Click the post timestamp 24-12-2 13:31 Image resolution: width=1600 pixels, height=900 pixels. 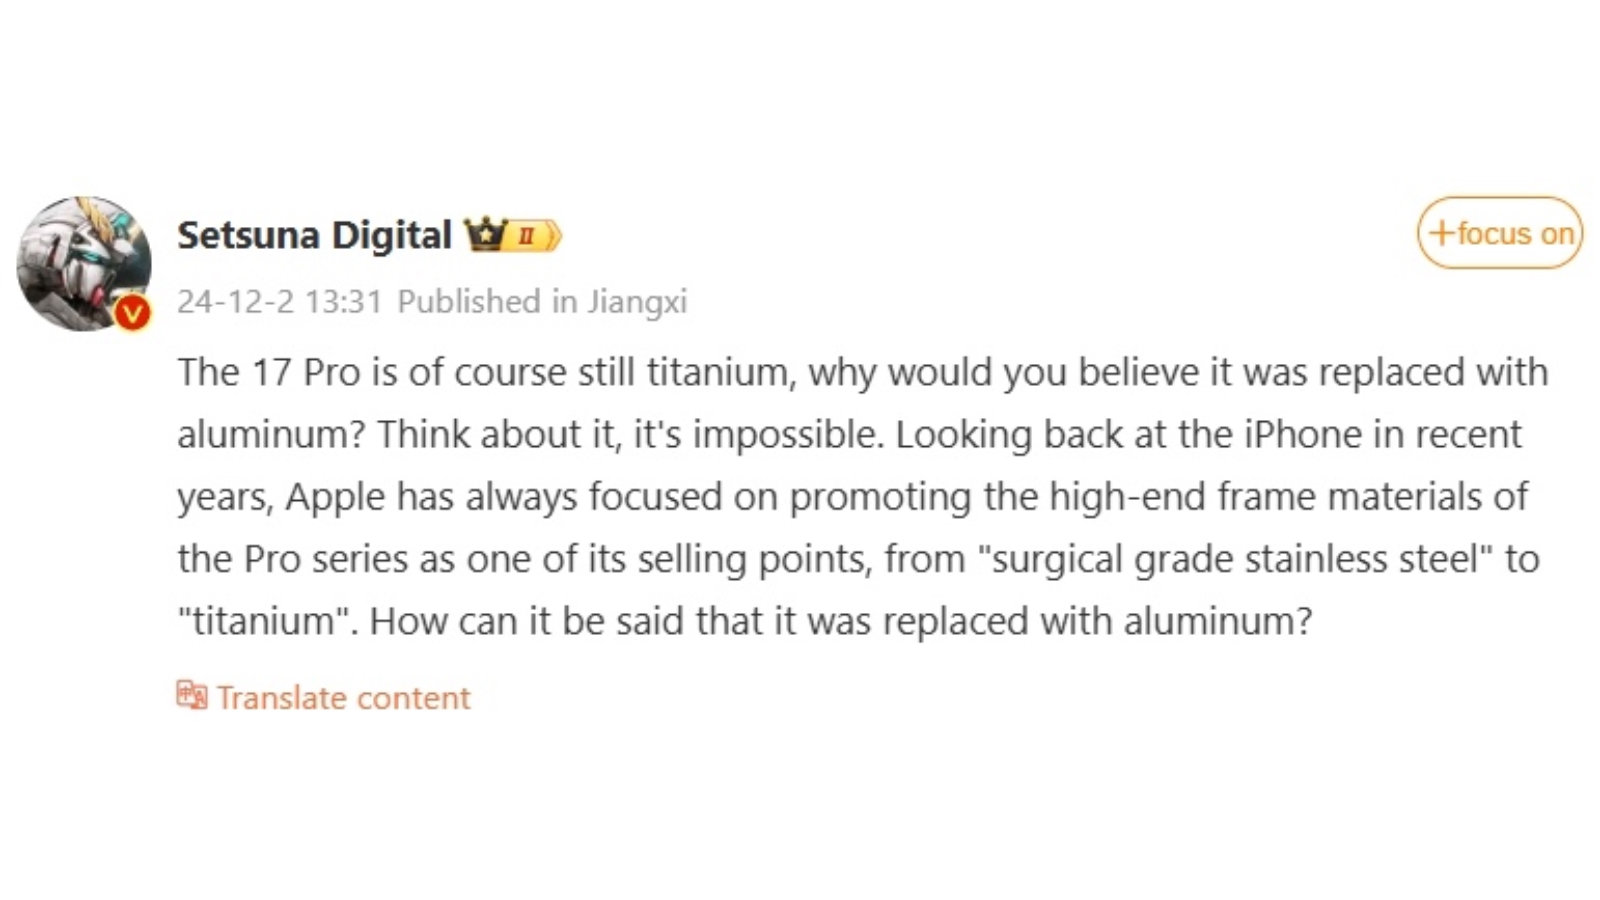coord(280,301)
